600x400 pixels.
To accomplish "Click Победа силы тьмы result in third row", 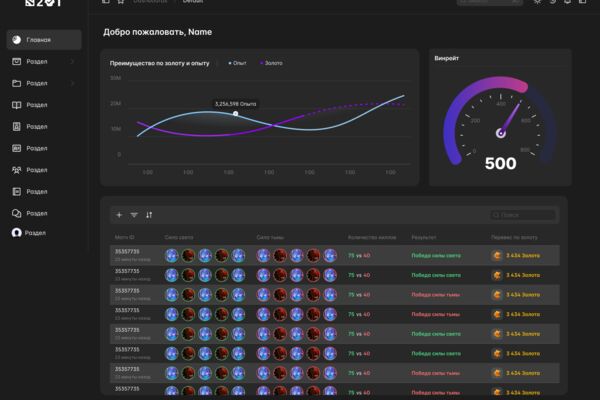I will pos(435,295).
